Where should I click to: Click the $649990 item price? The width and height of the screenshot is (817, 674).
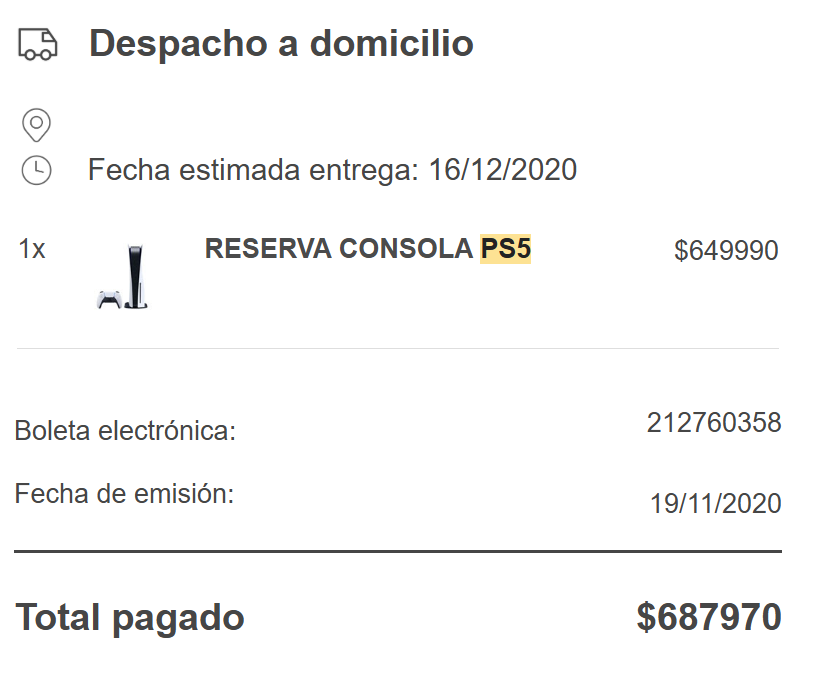[x=726, y=250]
